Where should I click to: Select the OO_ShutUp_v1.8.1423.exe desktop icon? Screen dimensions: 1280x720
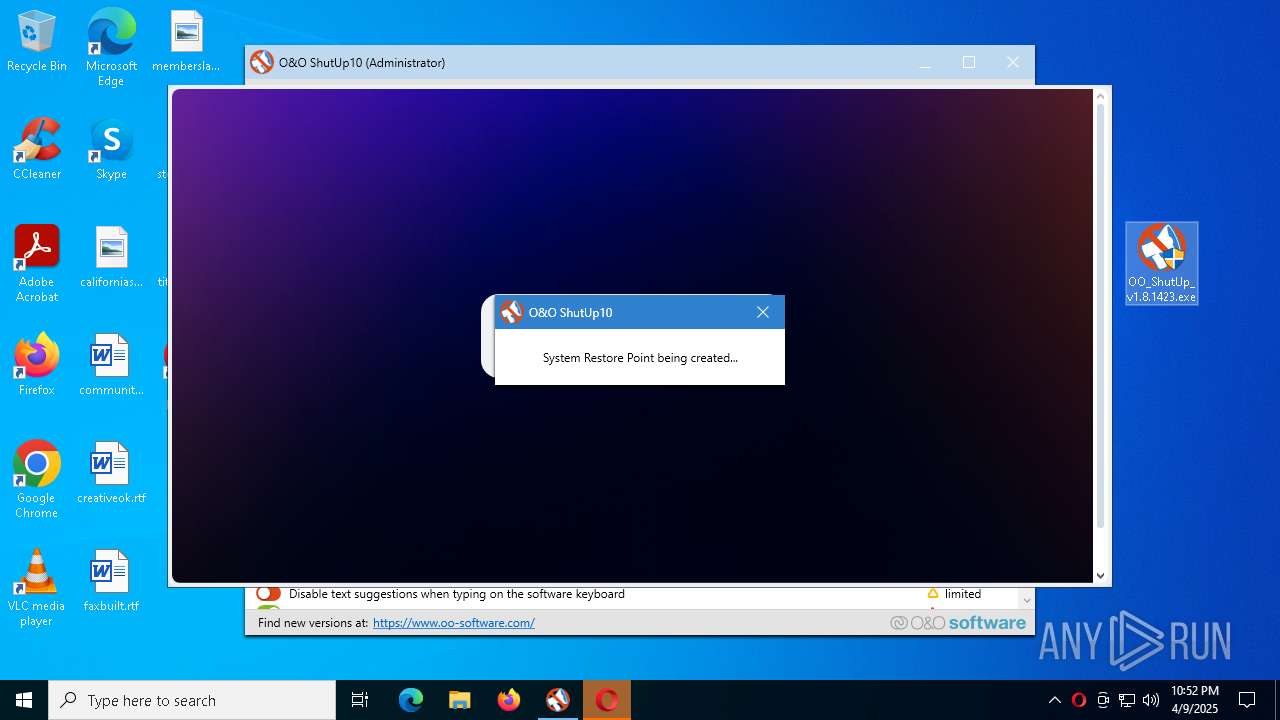1161,263
